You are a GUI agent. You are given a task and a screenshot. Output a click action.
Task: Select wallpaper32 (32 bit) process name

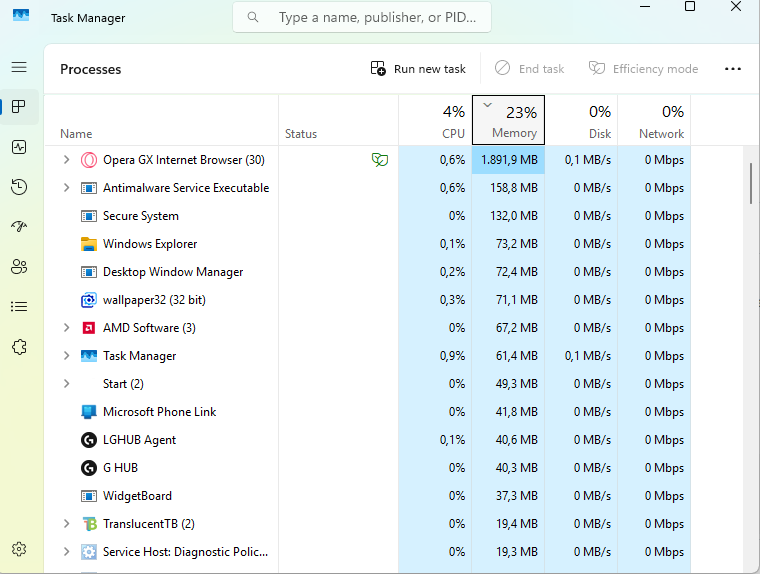click(x=154, y=300)
